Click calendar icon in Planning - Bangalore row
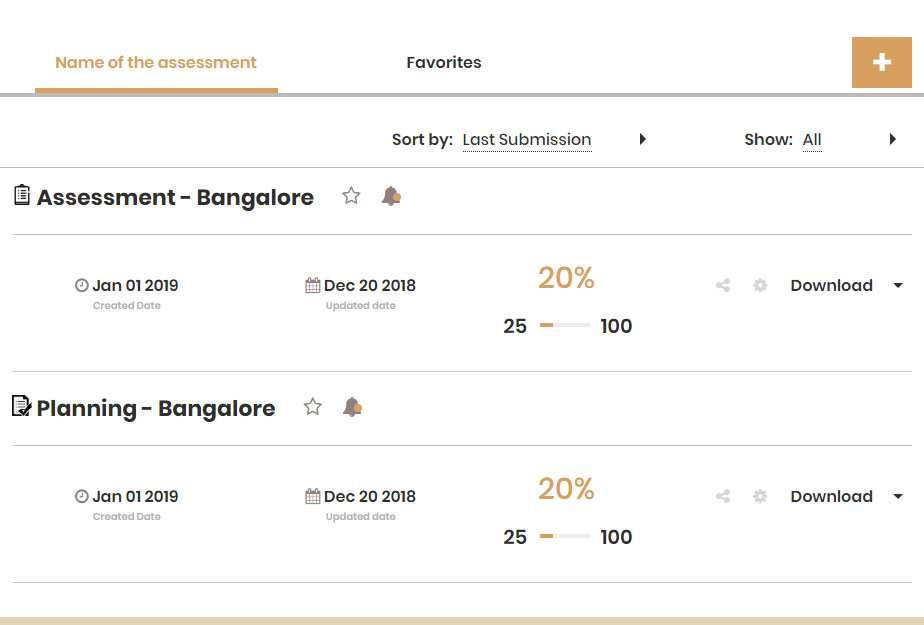This screenshot has height=625, width=924. (313, 497)
